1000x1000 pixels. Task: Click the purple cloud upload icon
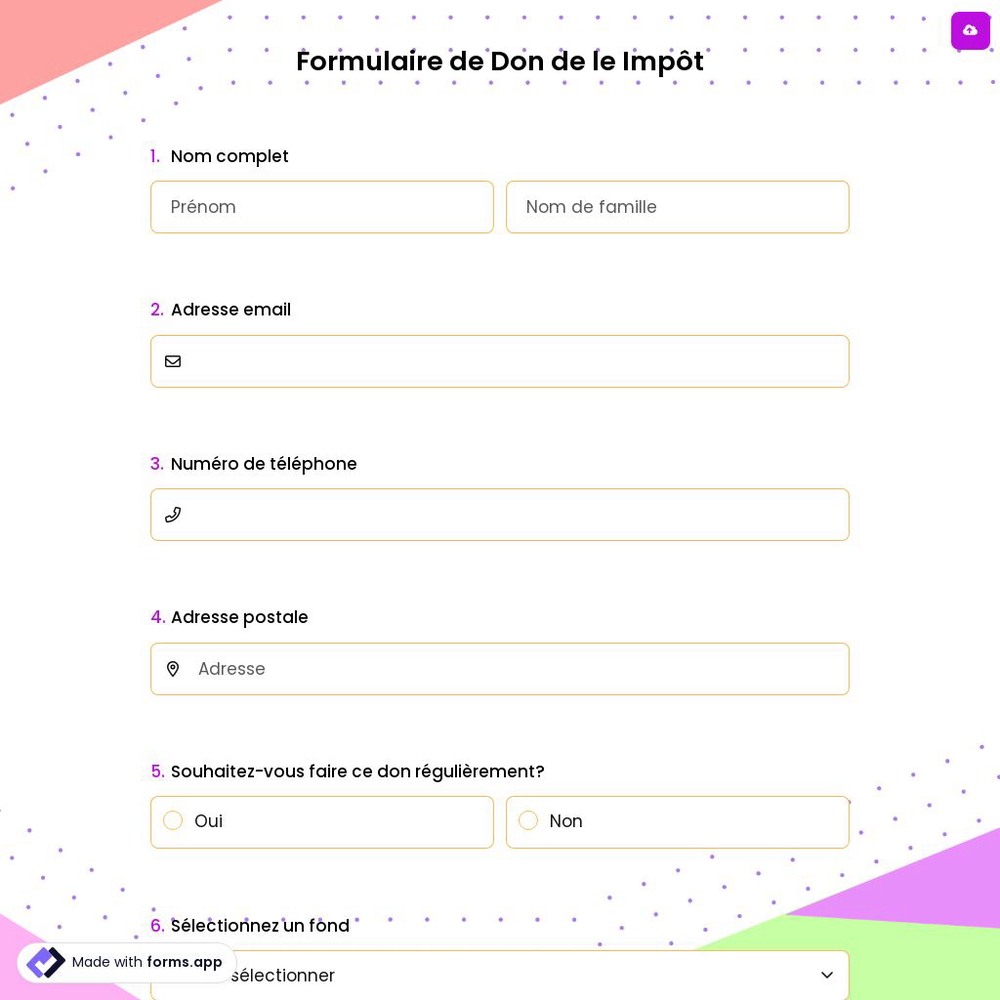tap(970, 30)
